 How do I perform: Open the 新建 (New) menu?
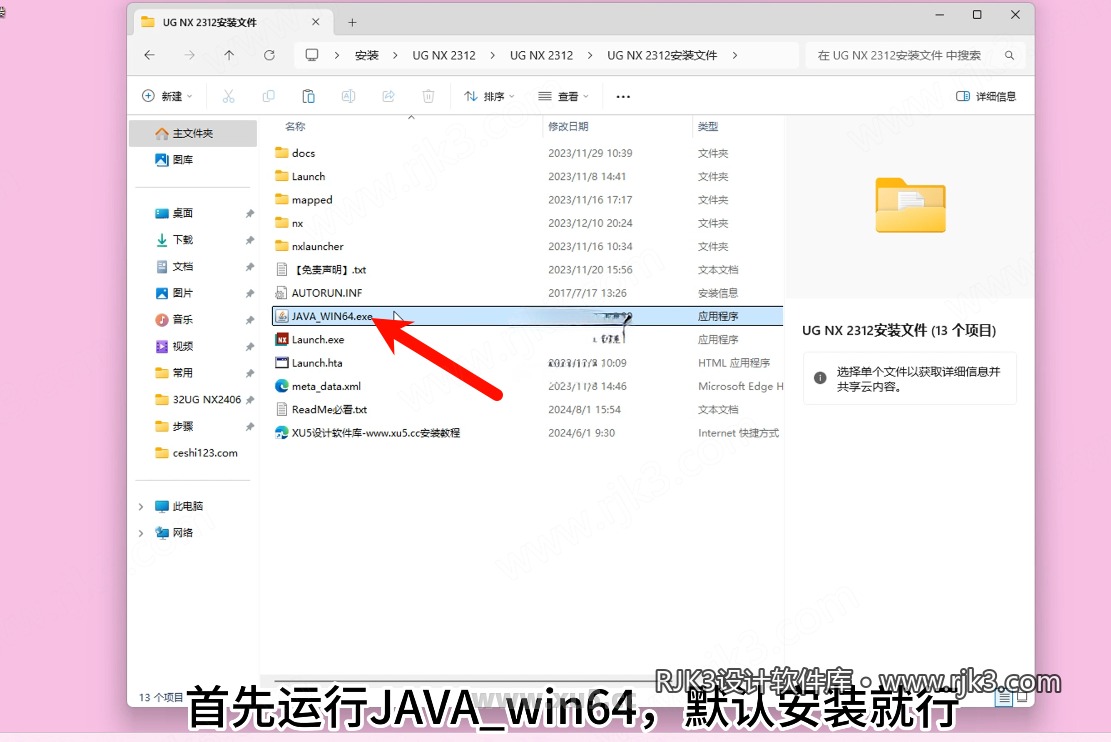pyautogui.click(x=167, y=96)
